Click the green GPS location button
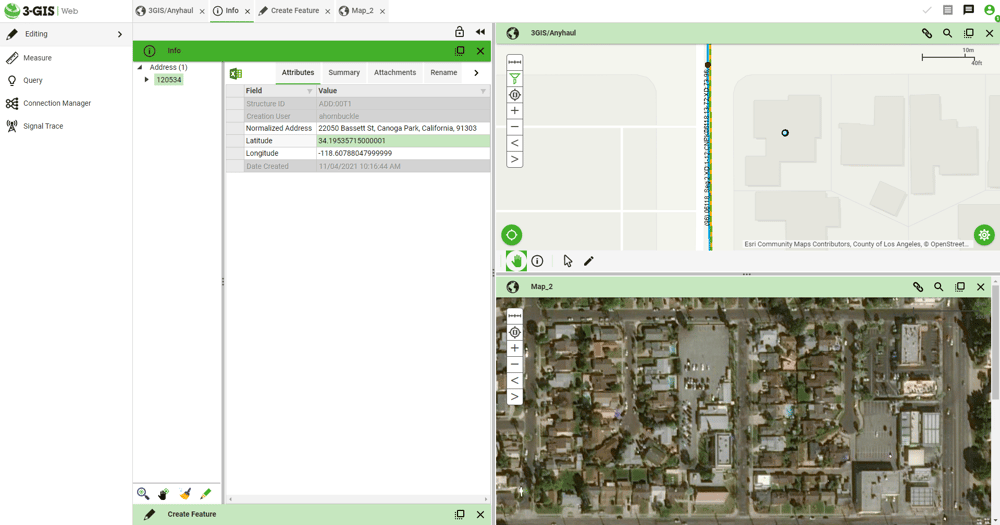Viewport: 1000px width, 525px height. [511, 235]
